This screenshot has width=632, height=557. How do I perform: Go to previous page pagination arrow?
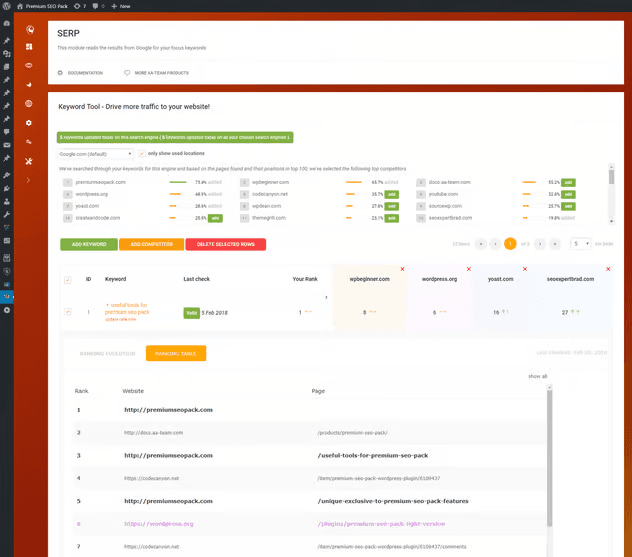(x=495, y=244)
